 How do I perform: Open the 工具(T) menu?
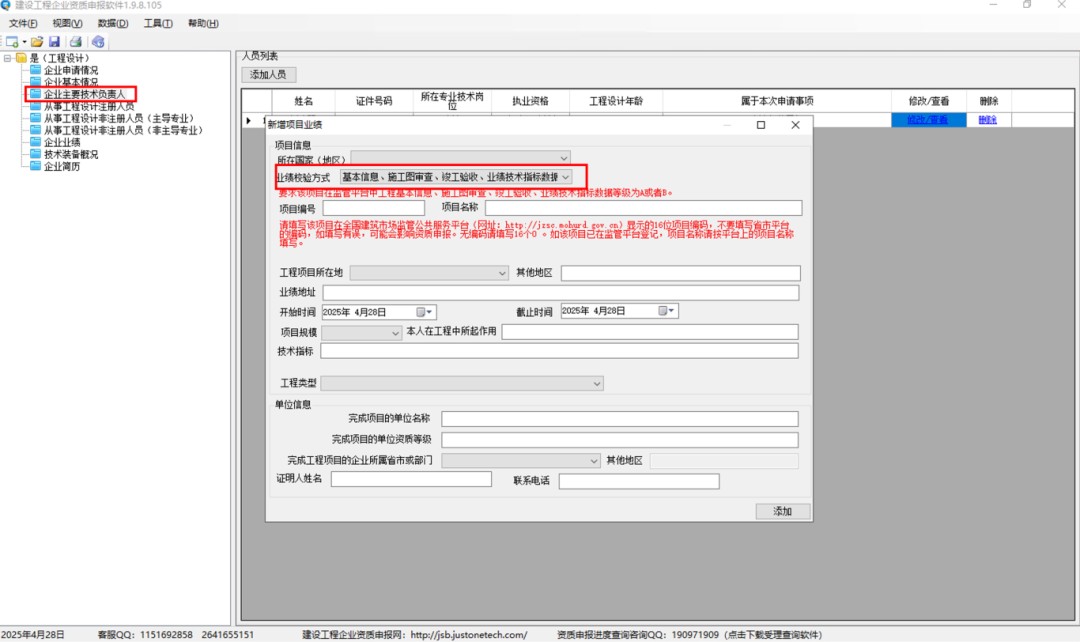pos(158,23)
